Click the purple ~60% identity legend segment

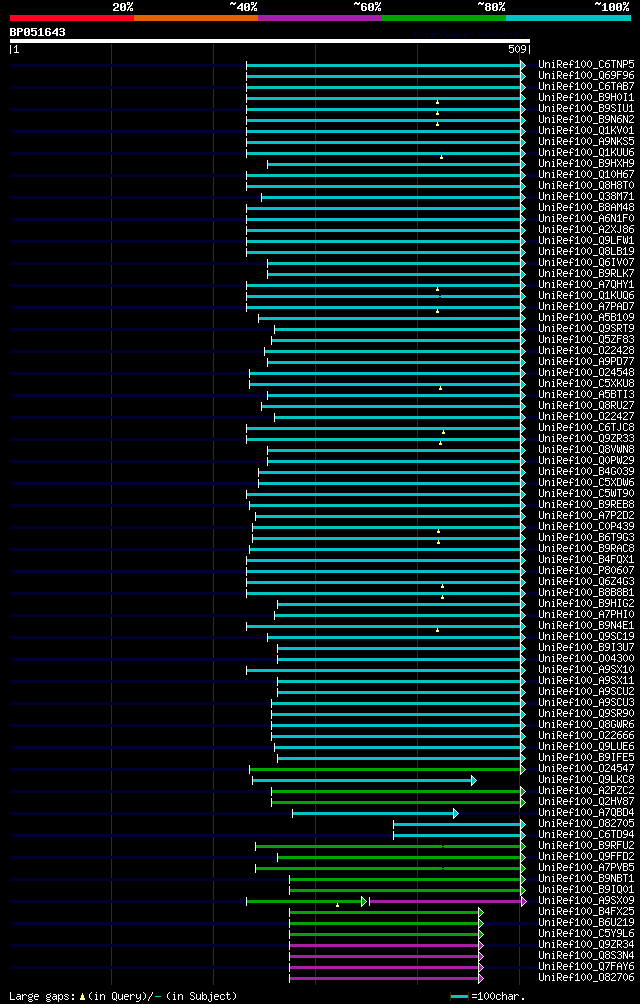(x=320, y=18)
